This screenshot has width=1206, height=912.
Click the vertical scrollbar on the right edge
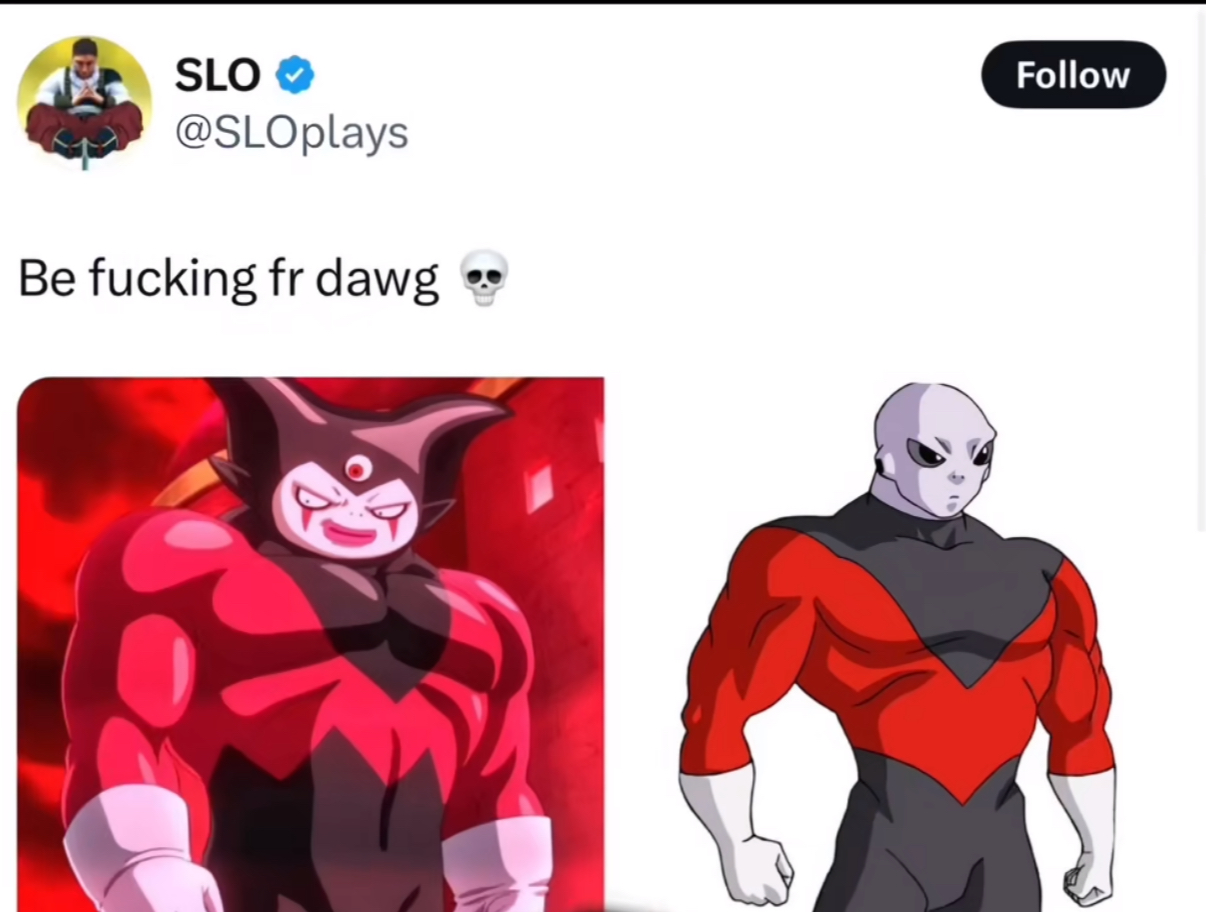tap(1200, 270)
